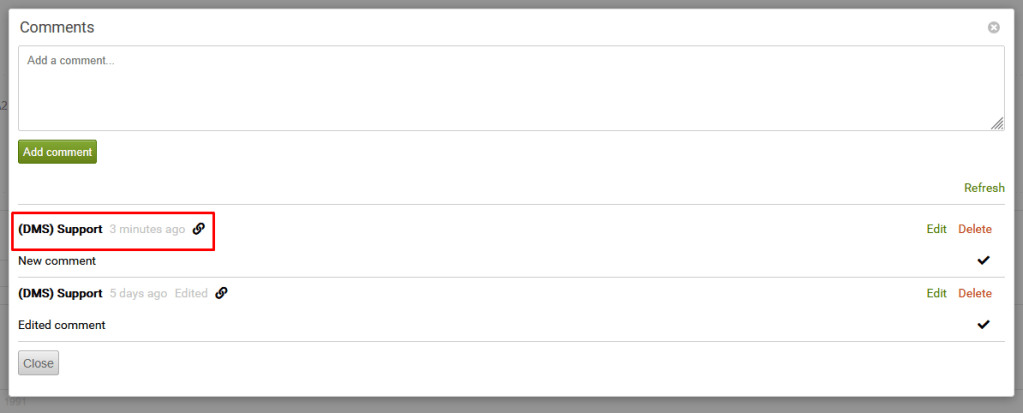This screenshot has width=1023, height=413.
Task: Click the '5 days ago' timestamp
Action: [138, 293]
